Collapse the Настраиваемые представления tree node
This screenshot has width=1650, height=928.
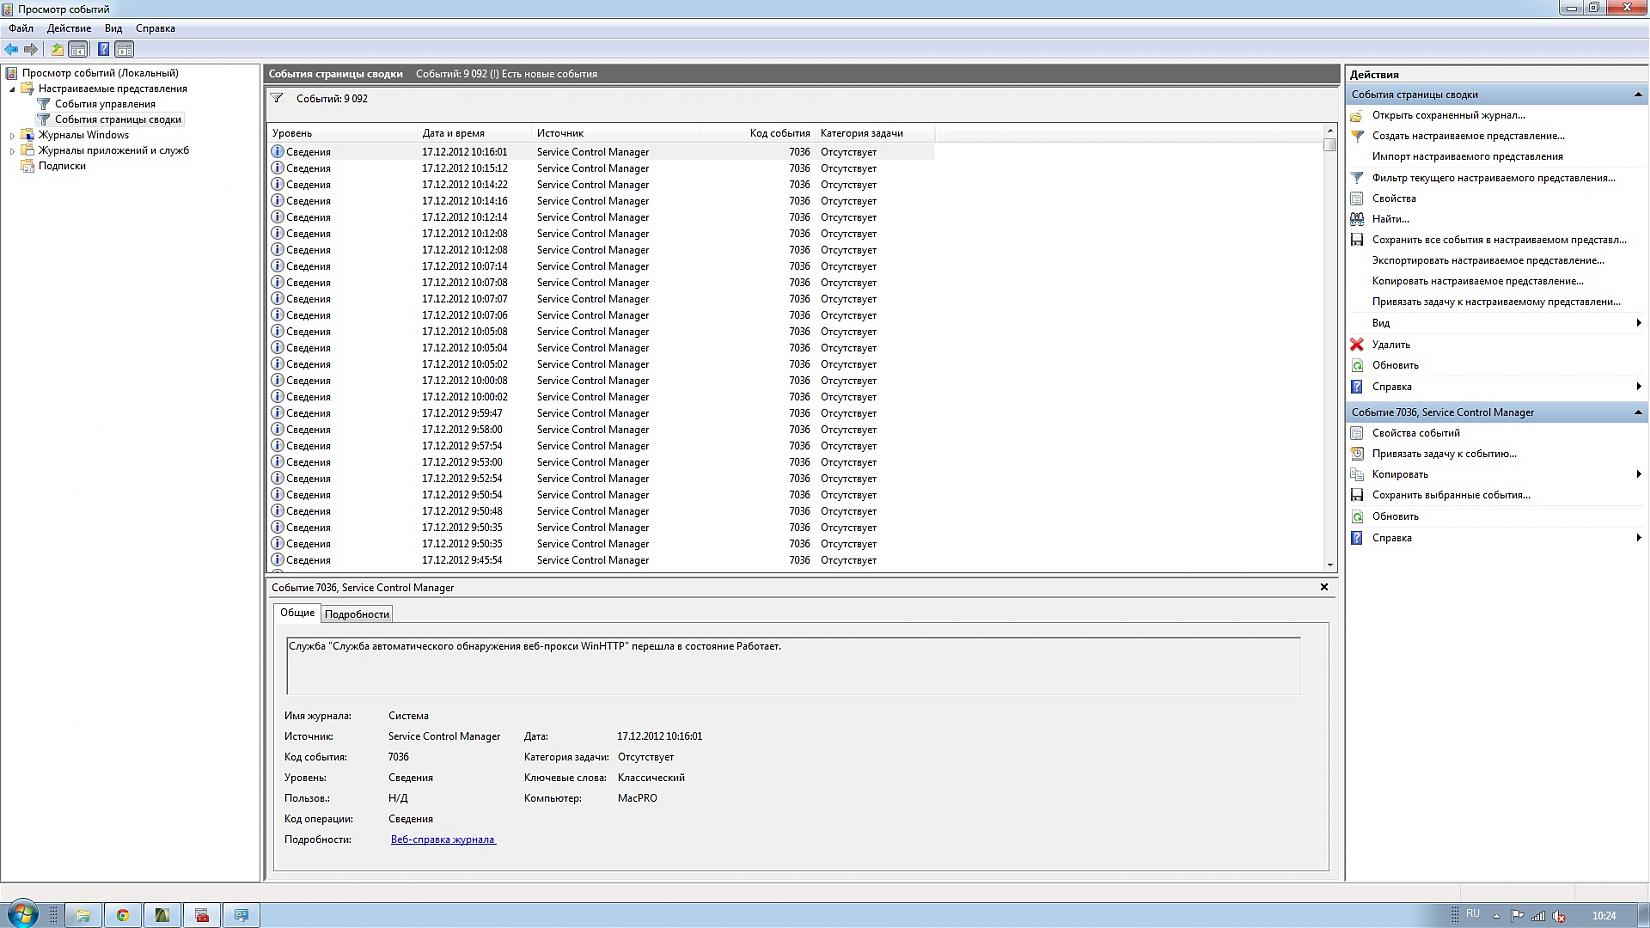point(13,89)
